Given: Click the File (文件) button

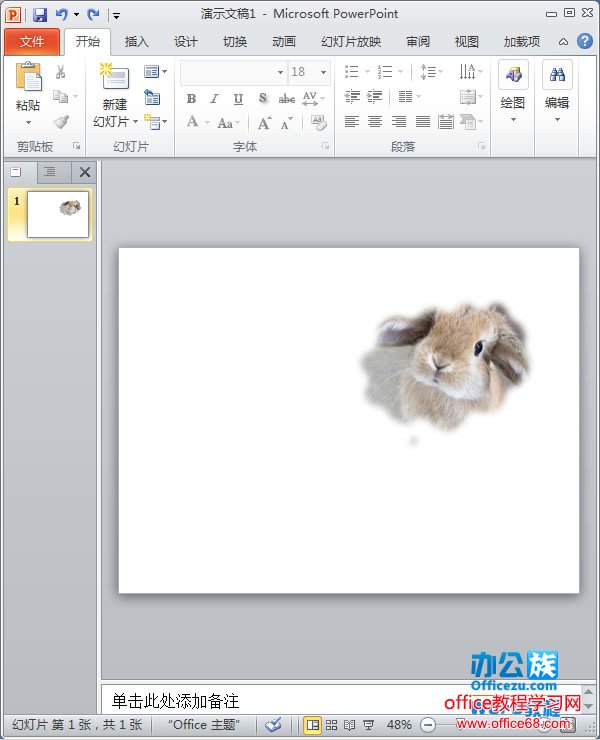Looking at the screenshot, I should (32, 41).
